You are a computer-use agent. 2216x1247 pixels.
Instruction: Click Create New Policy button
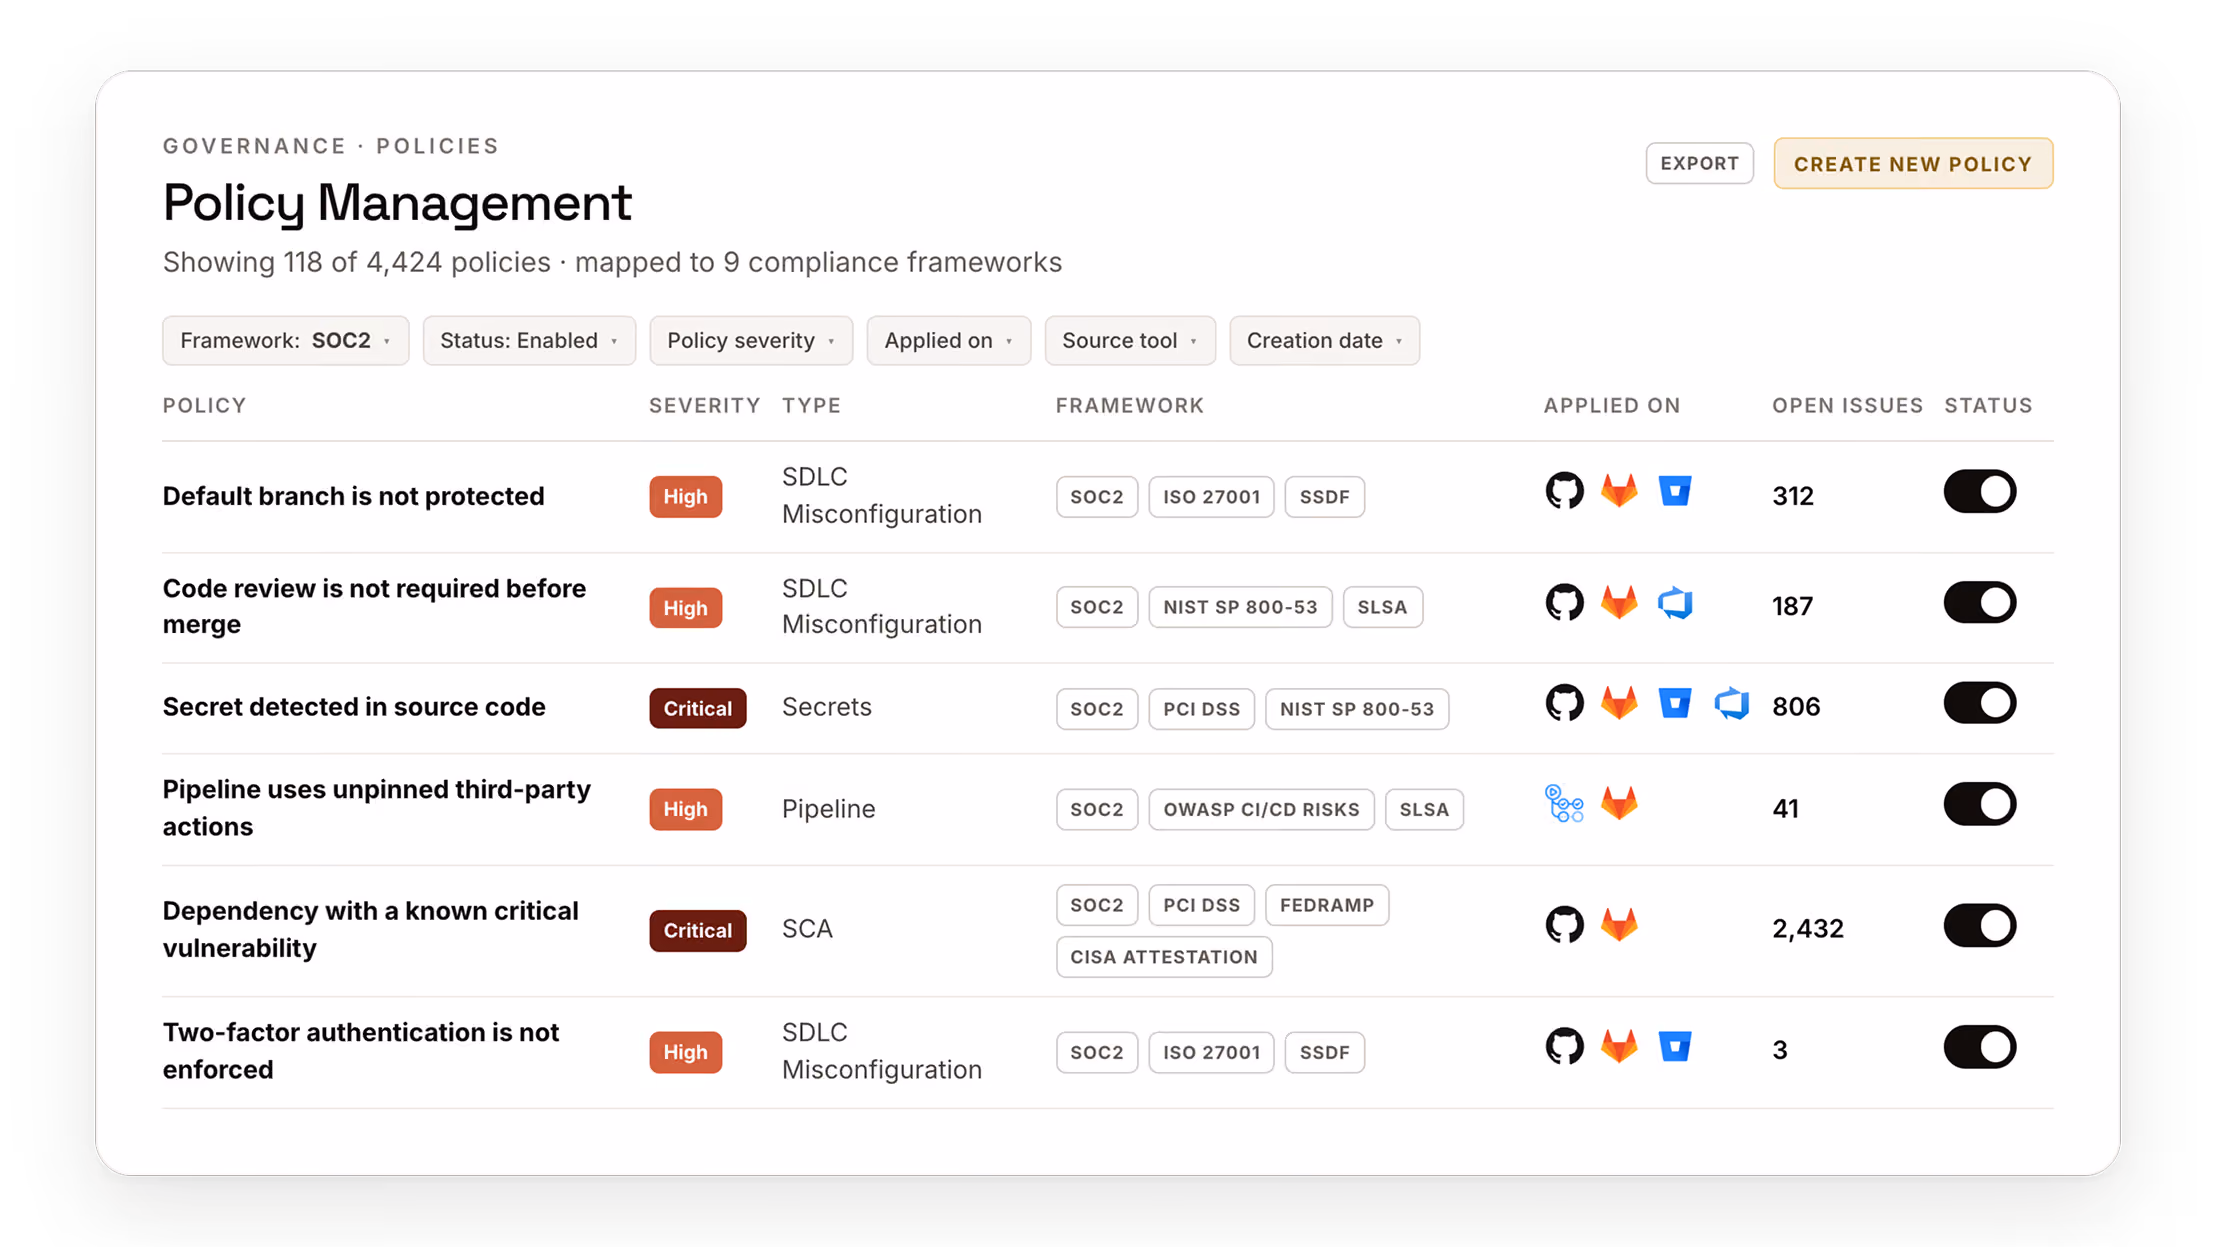(x=1913, y=163)
